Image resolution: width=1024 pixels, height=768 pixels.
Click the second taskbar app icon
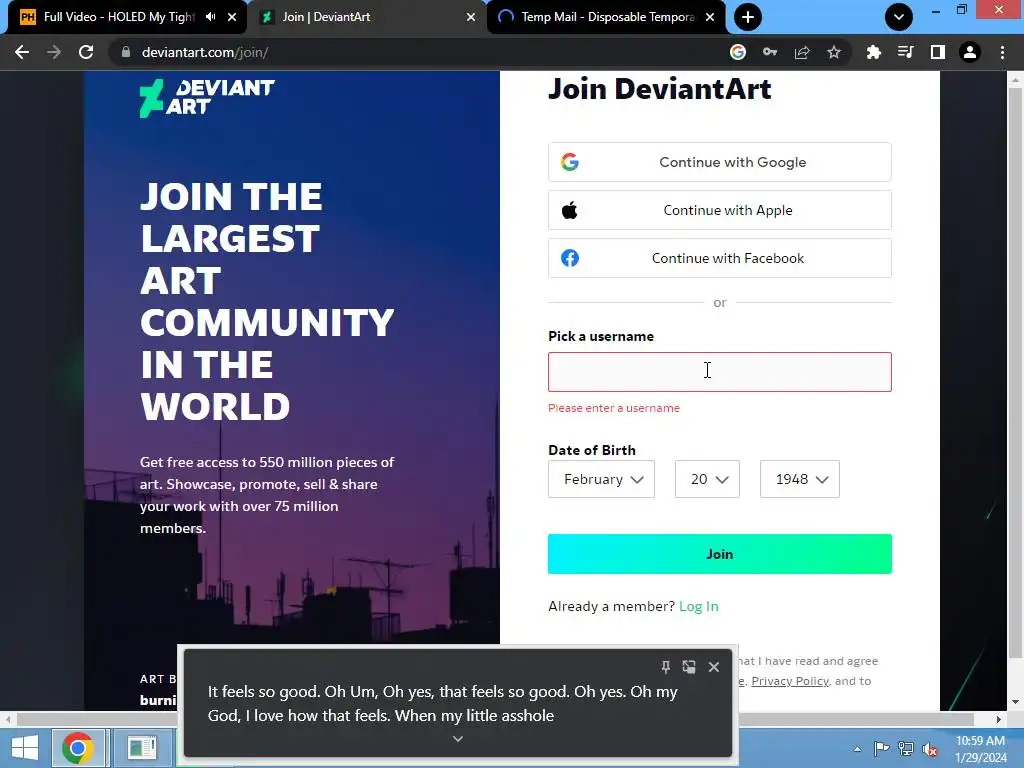point(142,748)
